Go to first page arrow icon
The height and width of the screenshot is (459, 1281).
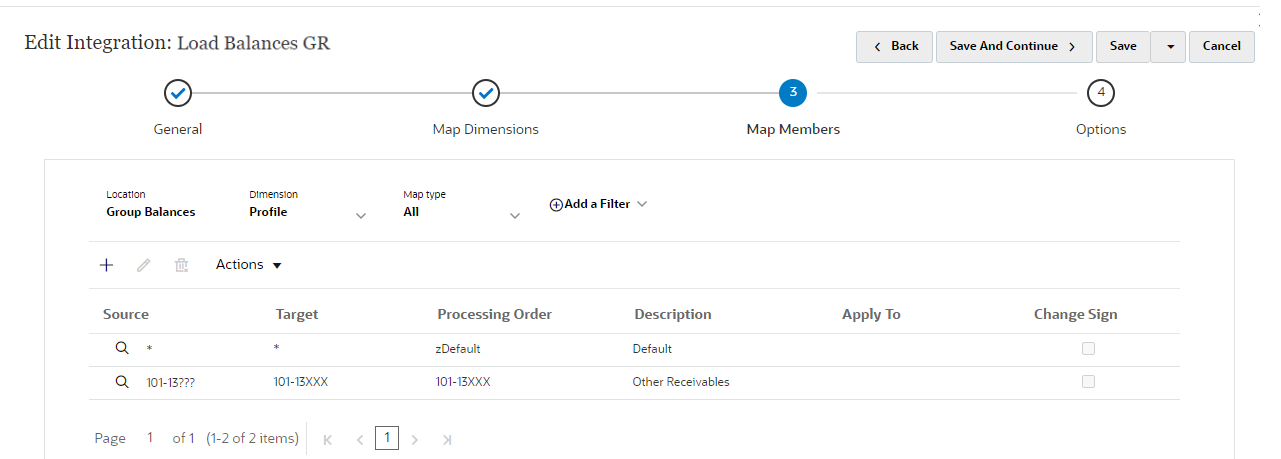coord(327,439)
